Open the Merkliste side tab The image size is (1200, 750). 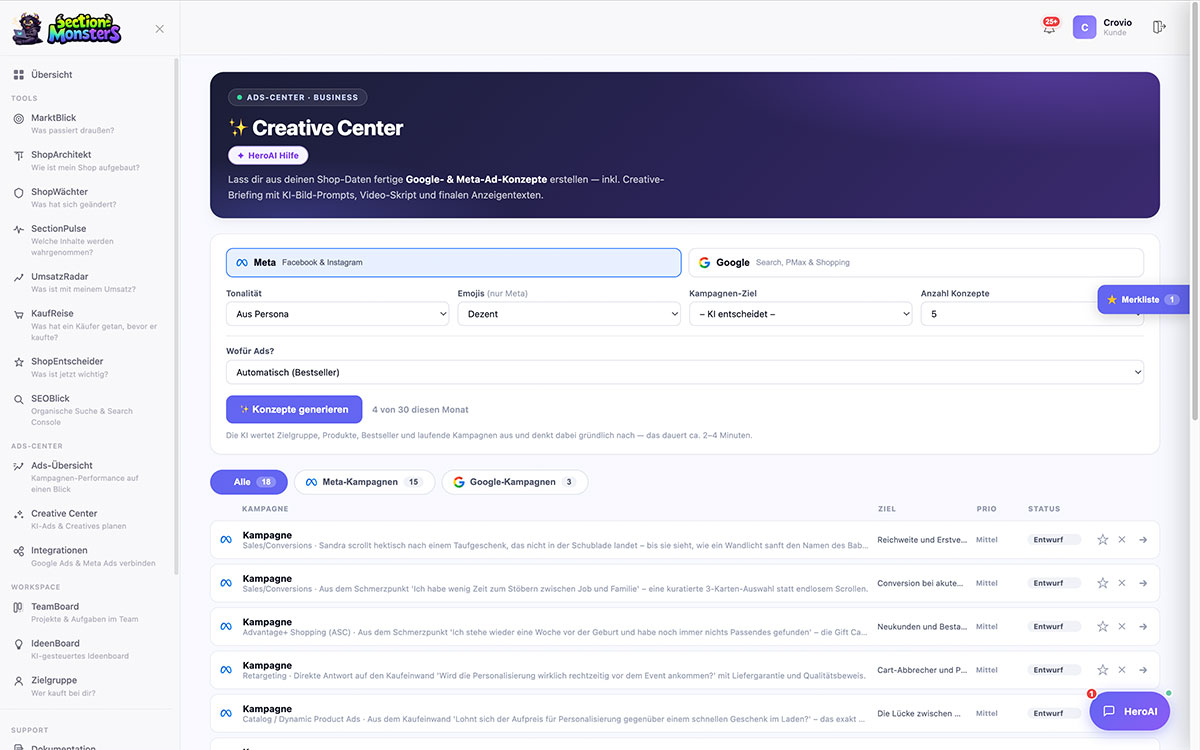click(x=1144, y=299)
